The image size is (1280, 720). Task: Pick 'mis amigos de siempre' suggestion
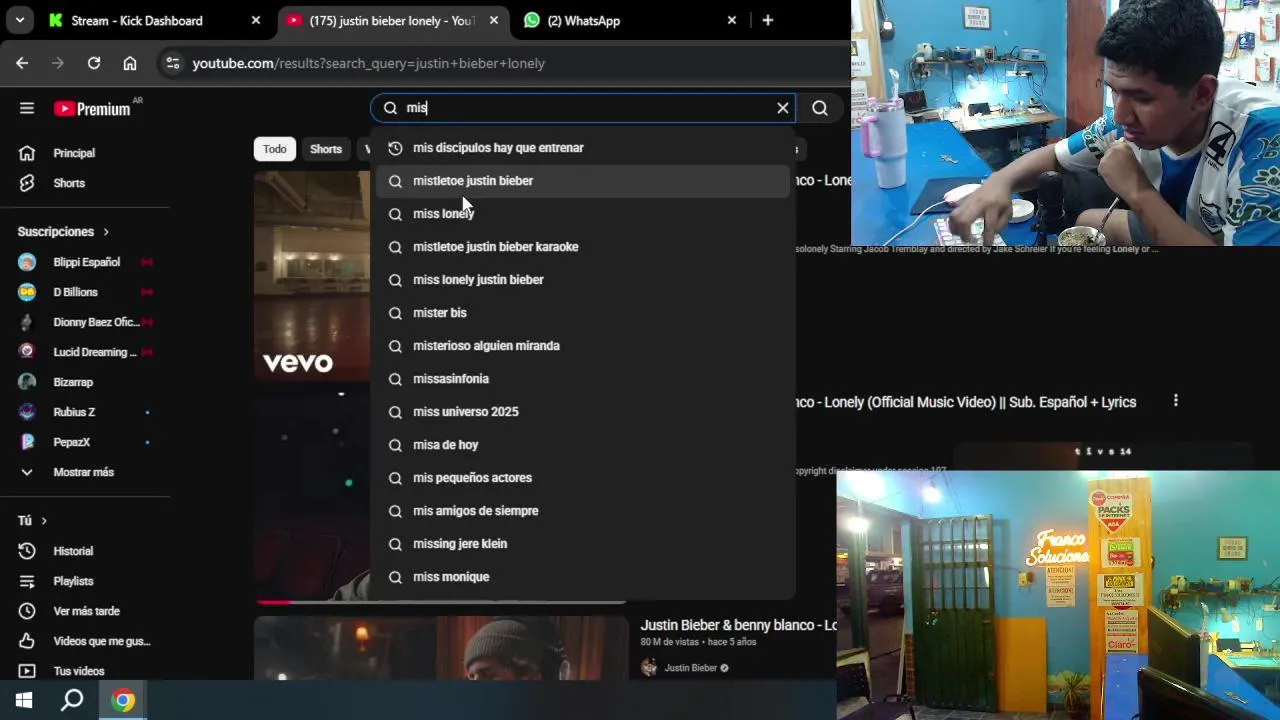(x=583, y=511)
